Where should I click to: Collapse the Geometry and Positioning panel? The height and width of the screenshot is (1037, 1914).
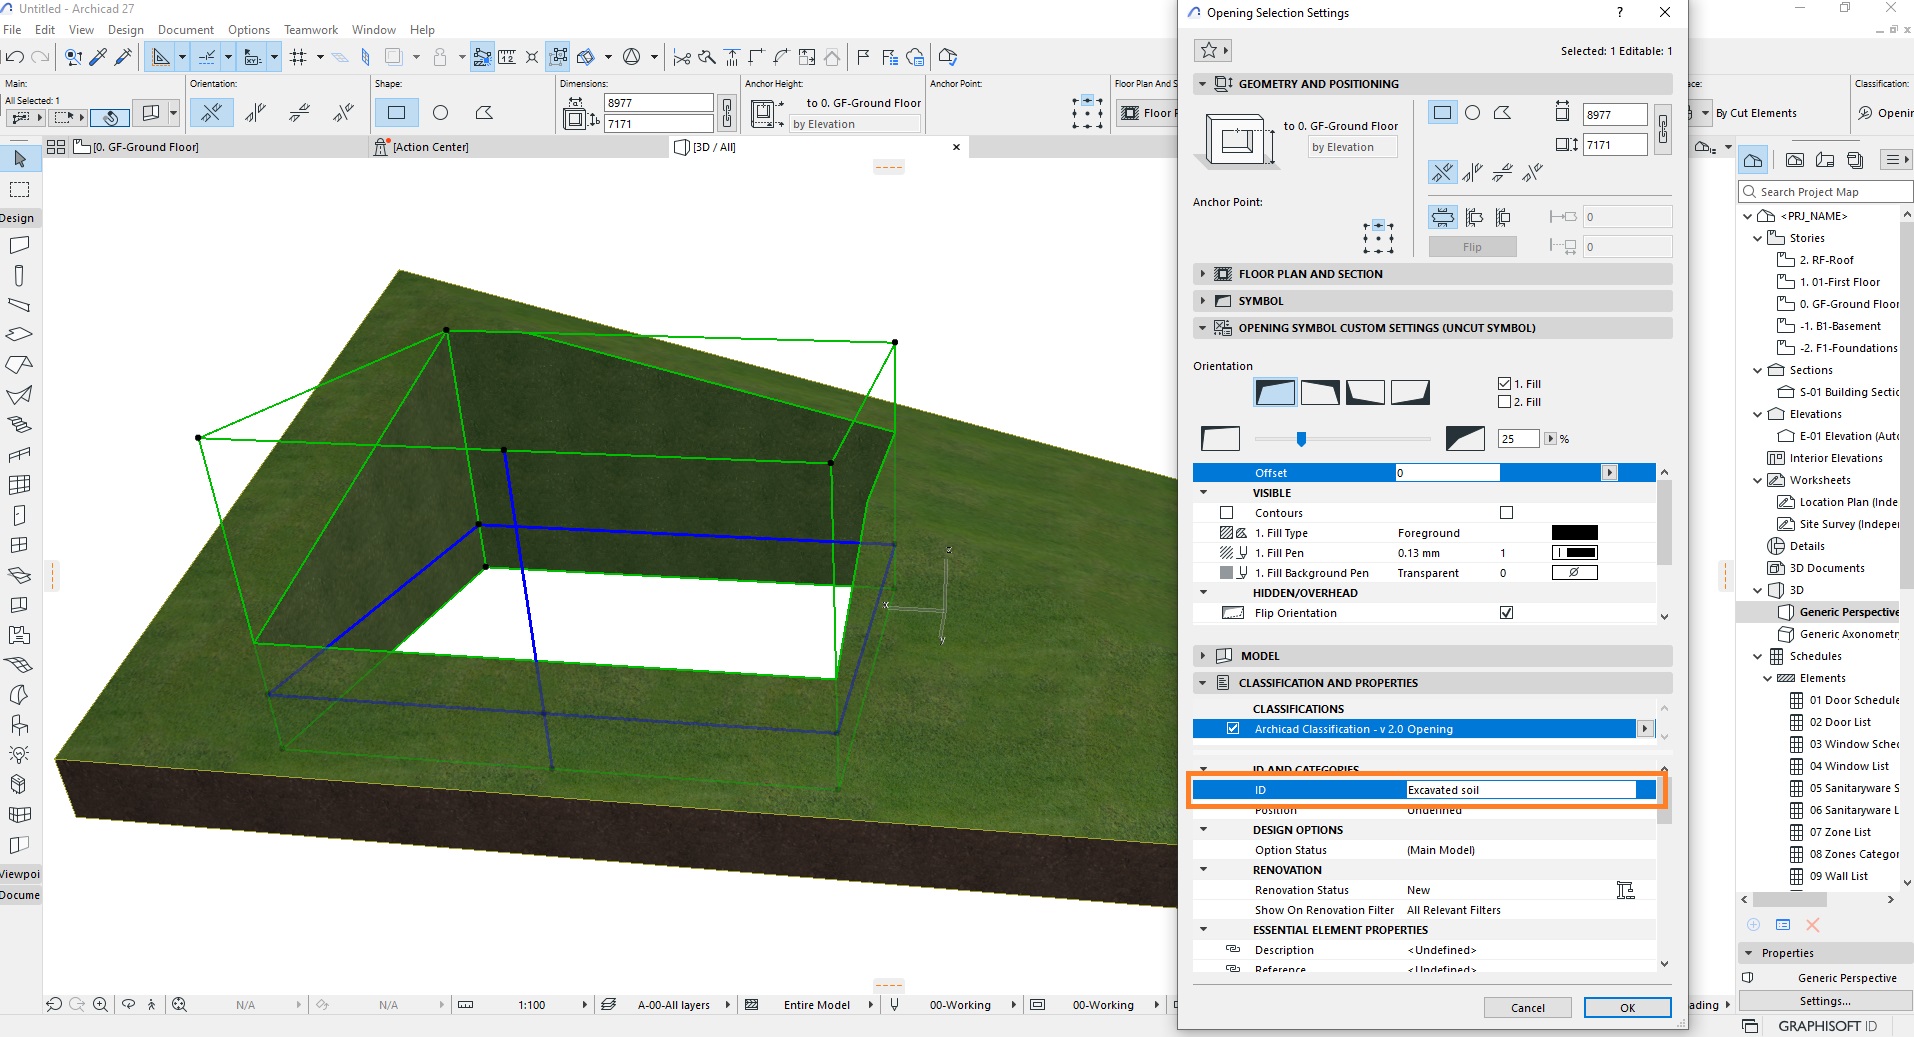(x=1202, y=84)
